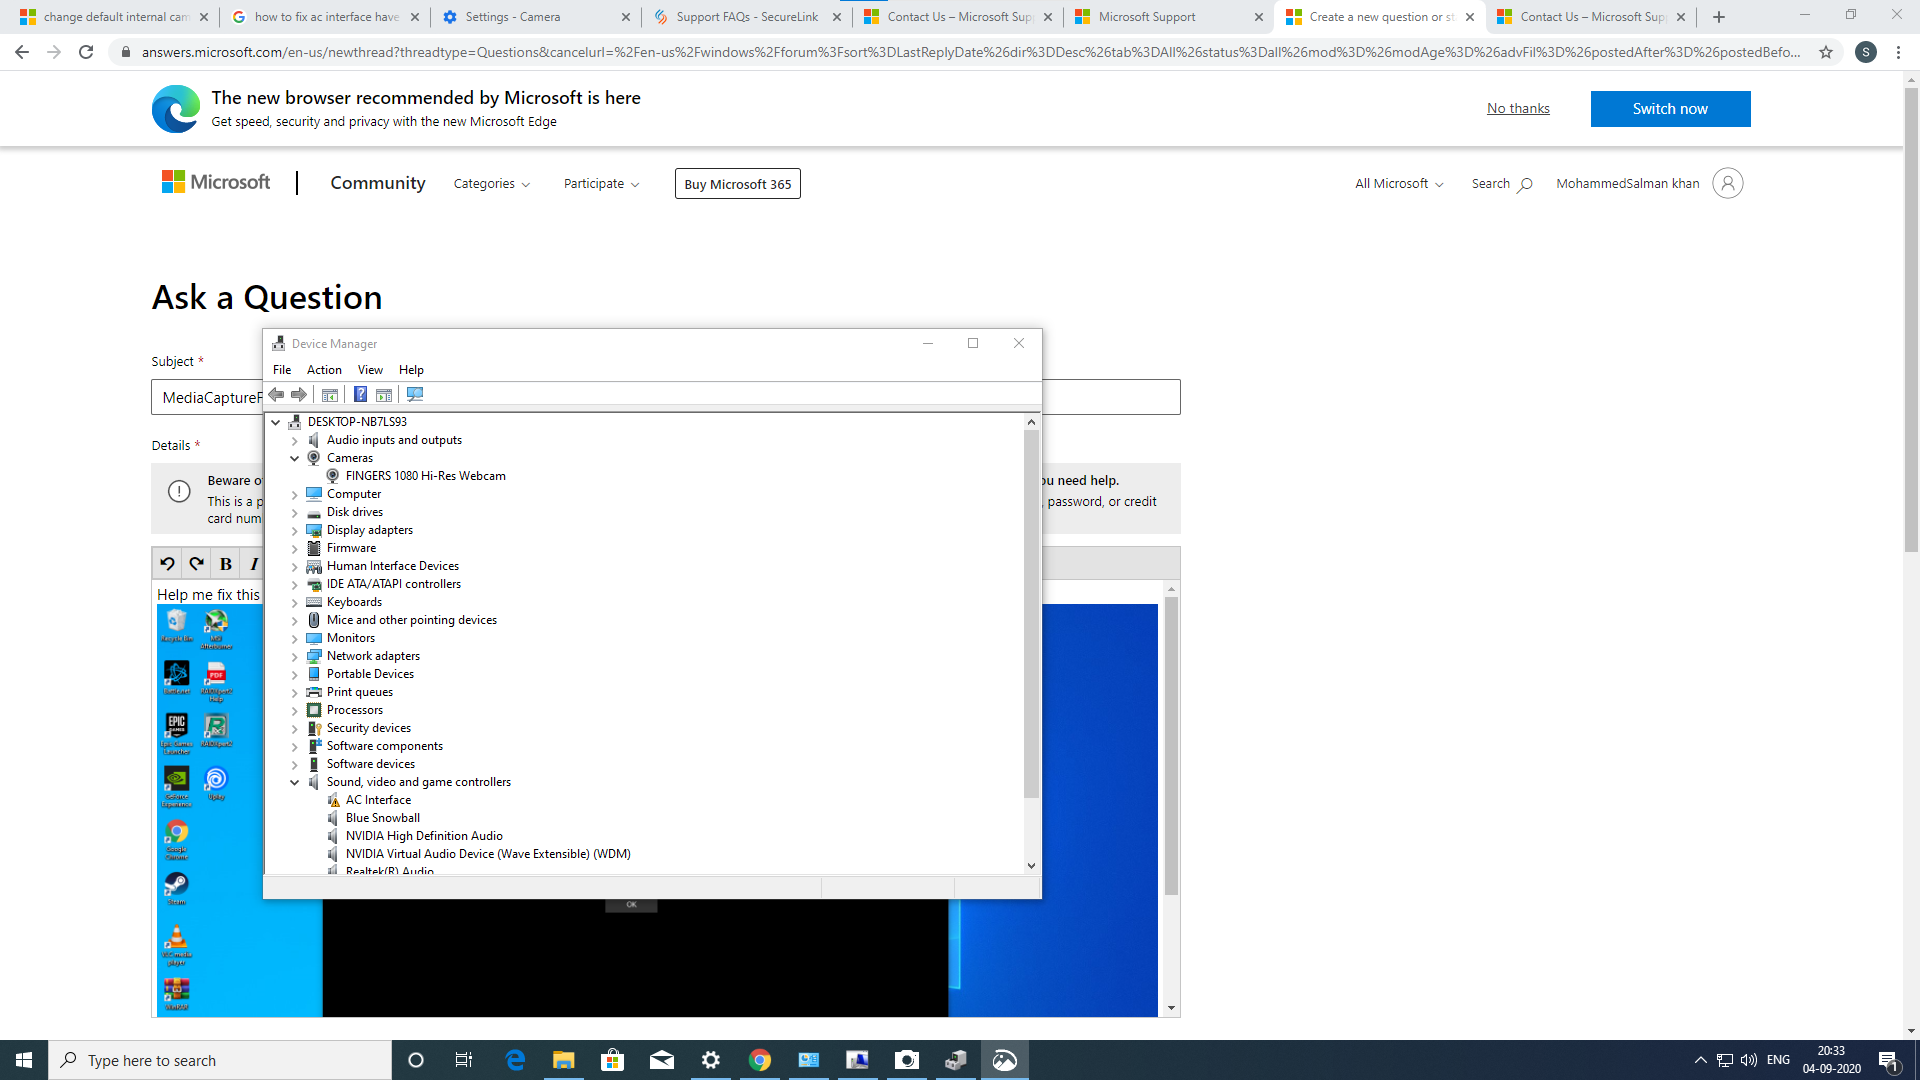Screen dimensions: 1920x1080
Task: Click the Cortana circle on taskbar
Action: 416,1060
